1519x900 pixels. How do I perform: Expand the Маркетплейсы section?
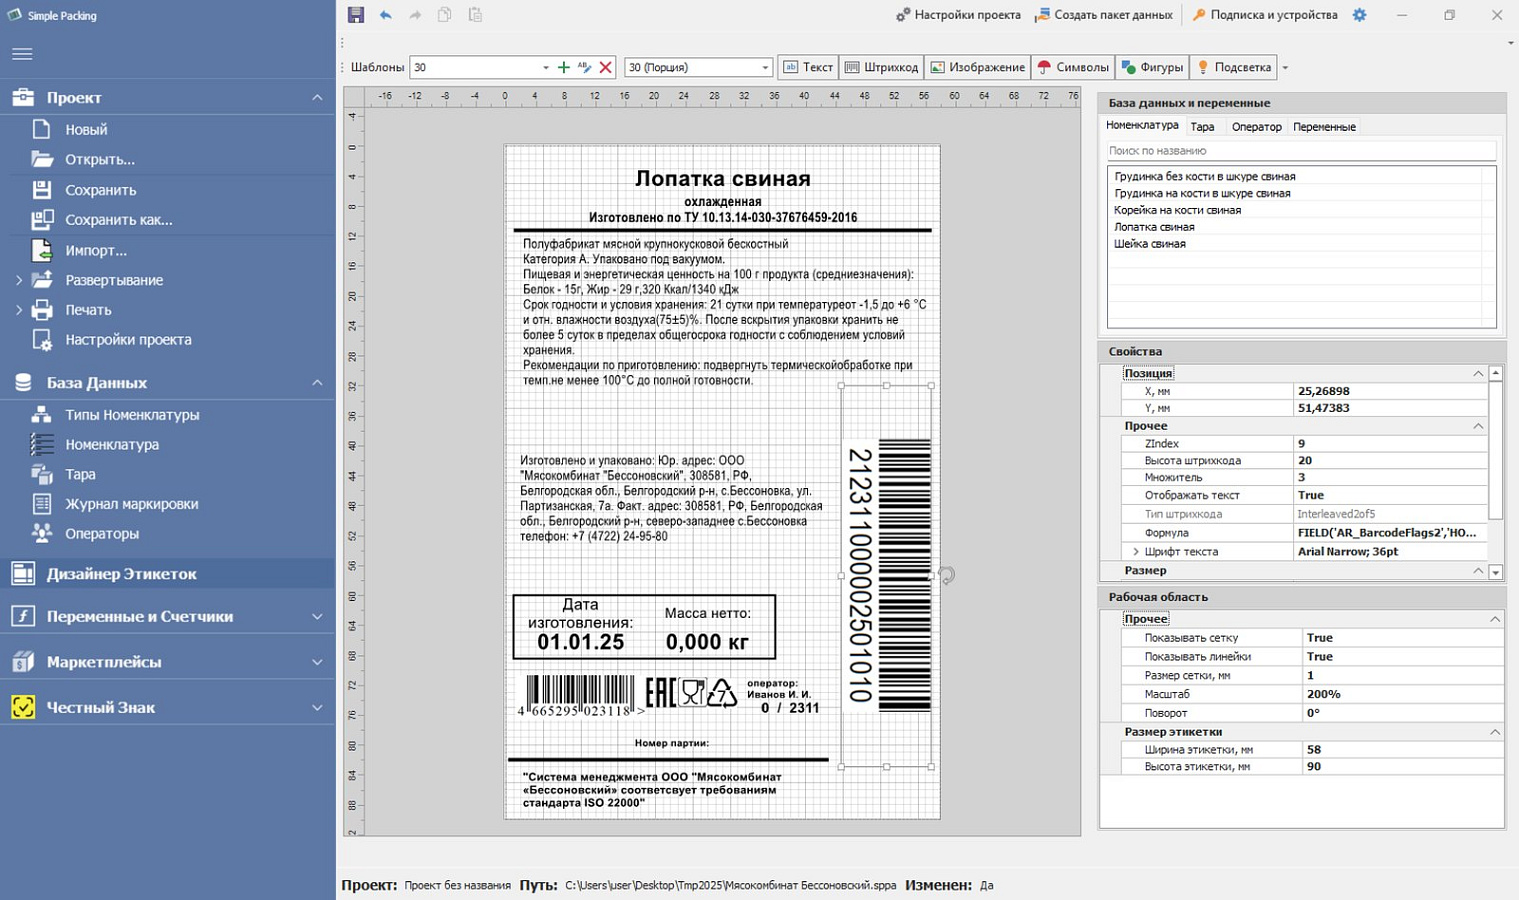click(x=317, y=662)
